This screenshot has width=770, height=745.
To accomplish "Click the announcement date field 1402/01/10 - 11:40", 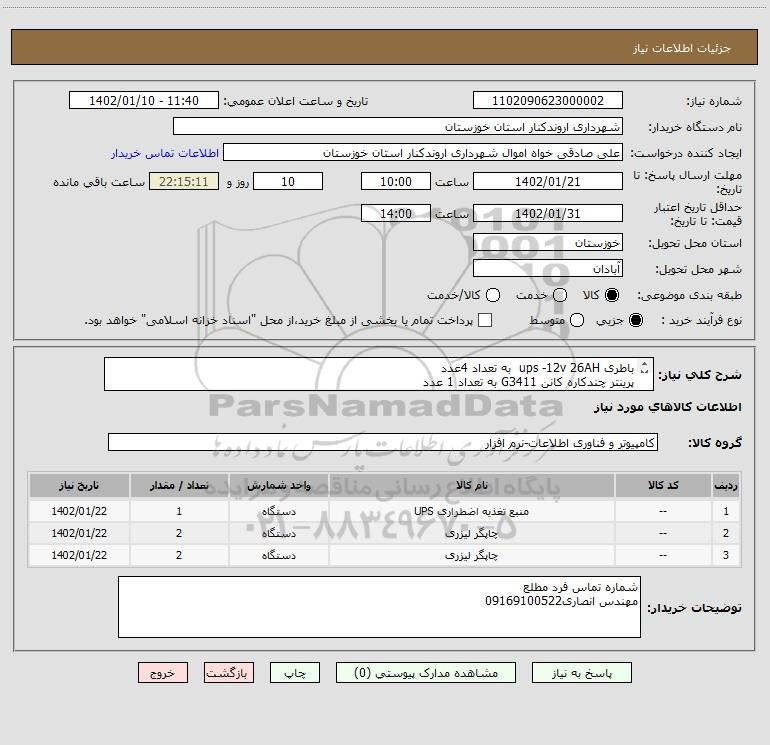I will pyautogui.click(x=144, y=101).
